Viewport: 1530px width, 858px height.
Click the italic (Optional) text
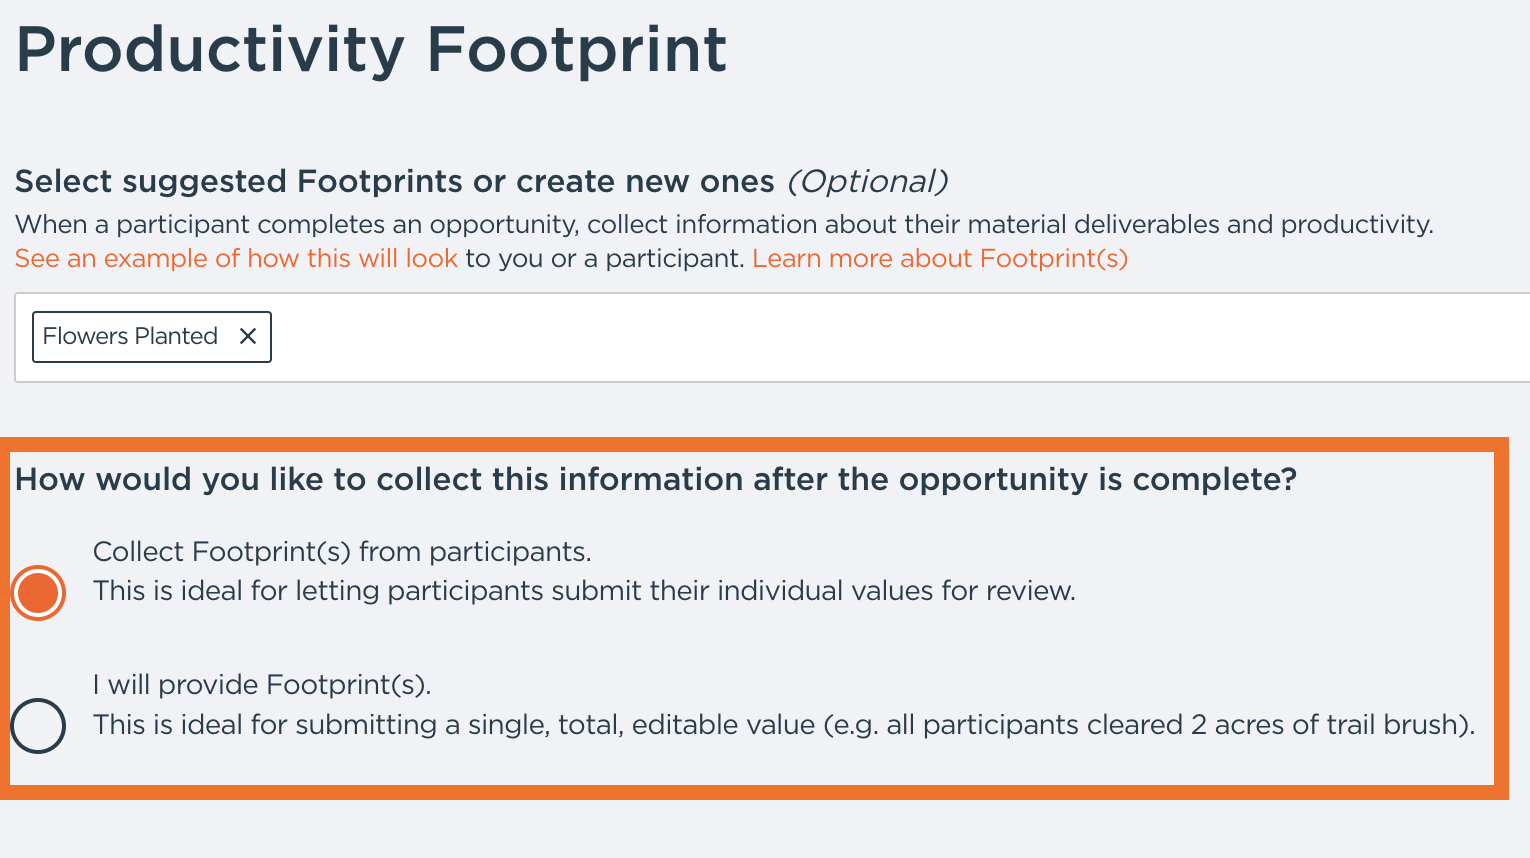867,181
